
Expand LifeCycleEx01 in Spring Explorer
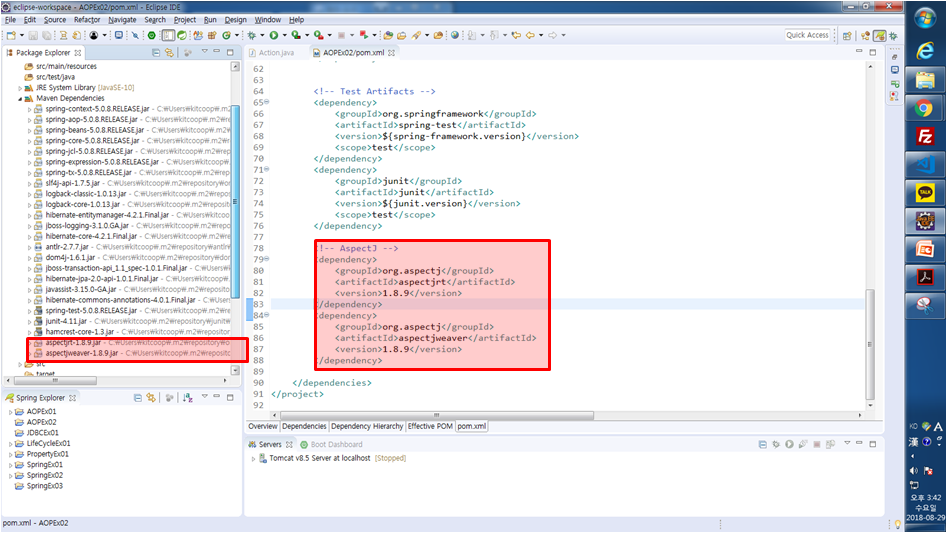pyautogui.click(x=10, y=444)
